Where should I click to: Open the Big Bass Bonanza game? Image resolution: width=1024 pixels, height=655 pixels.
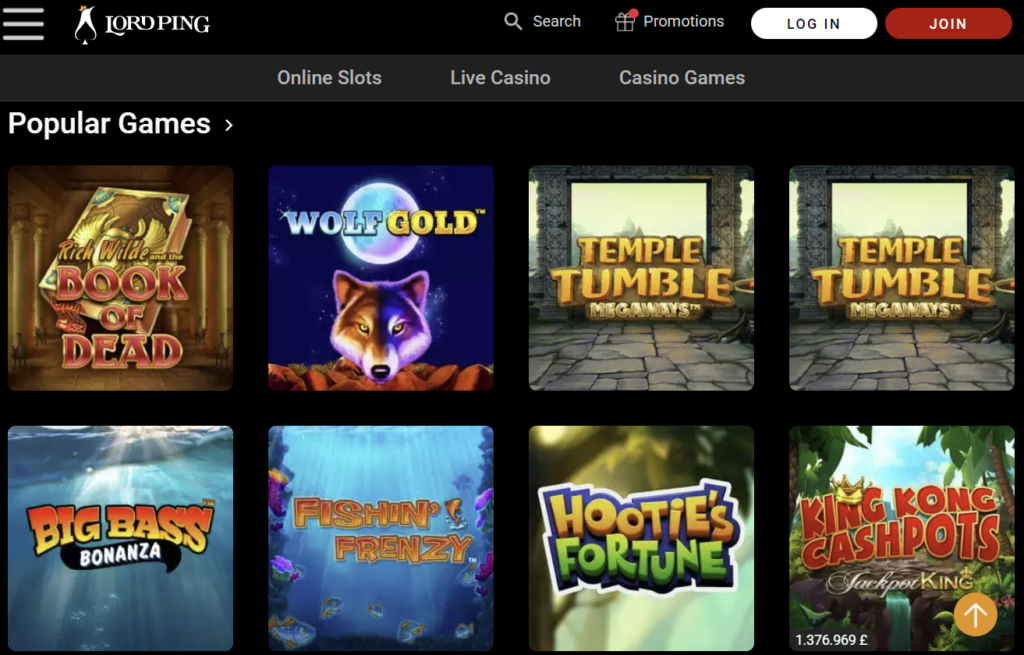[120, 538]
